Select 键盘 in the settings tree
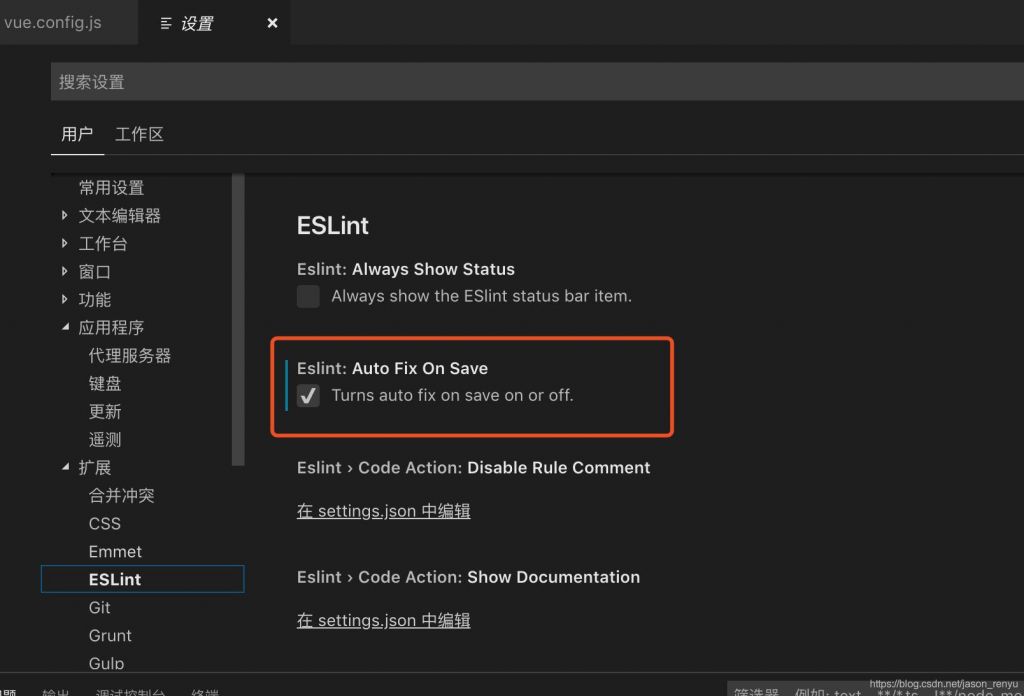This screenshot has width=1024, height=696. (x=104, y=384)
